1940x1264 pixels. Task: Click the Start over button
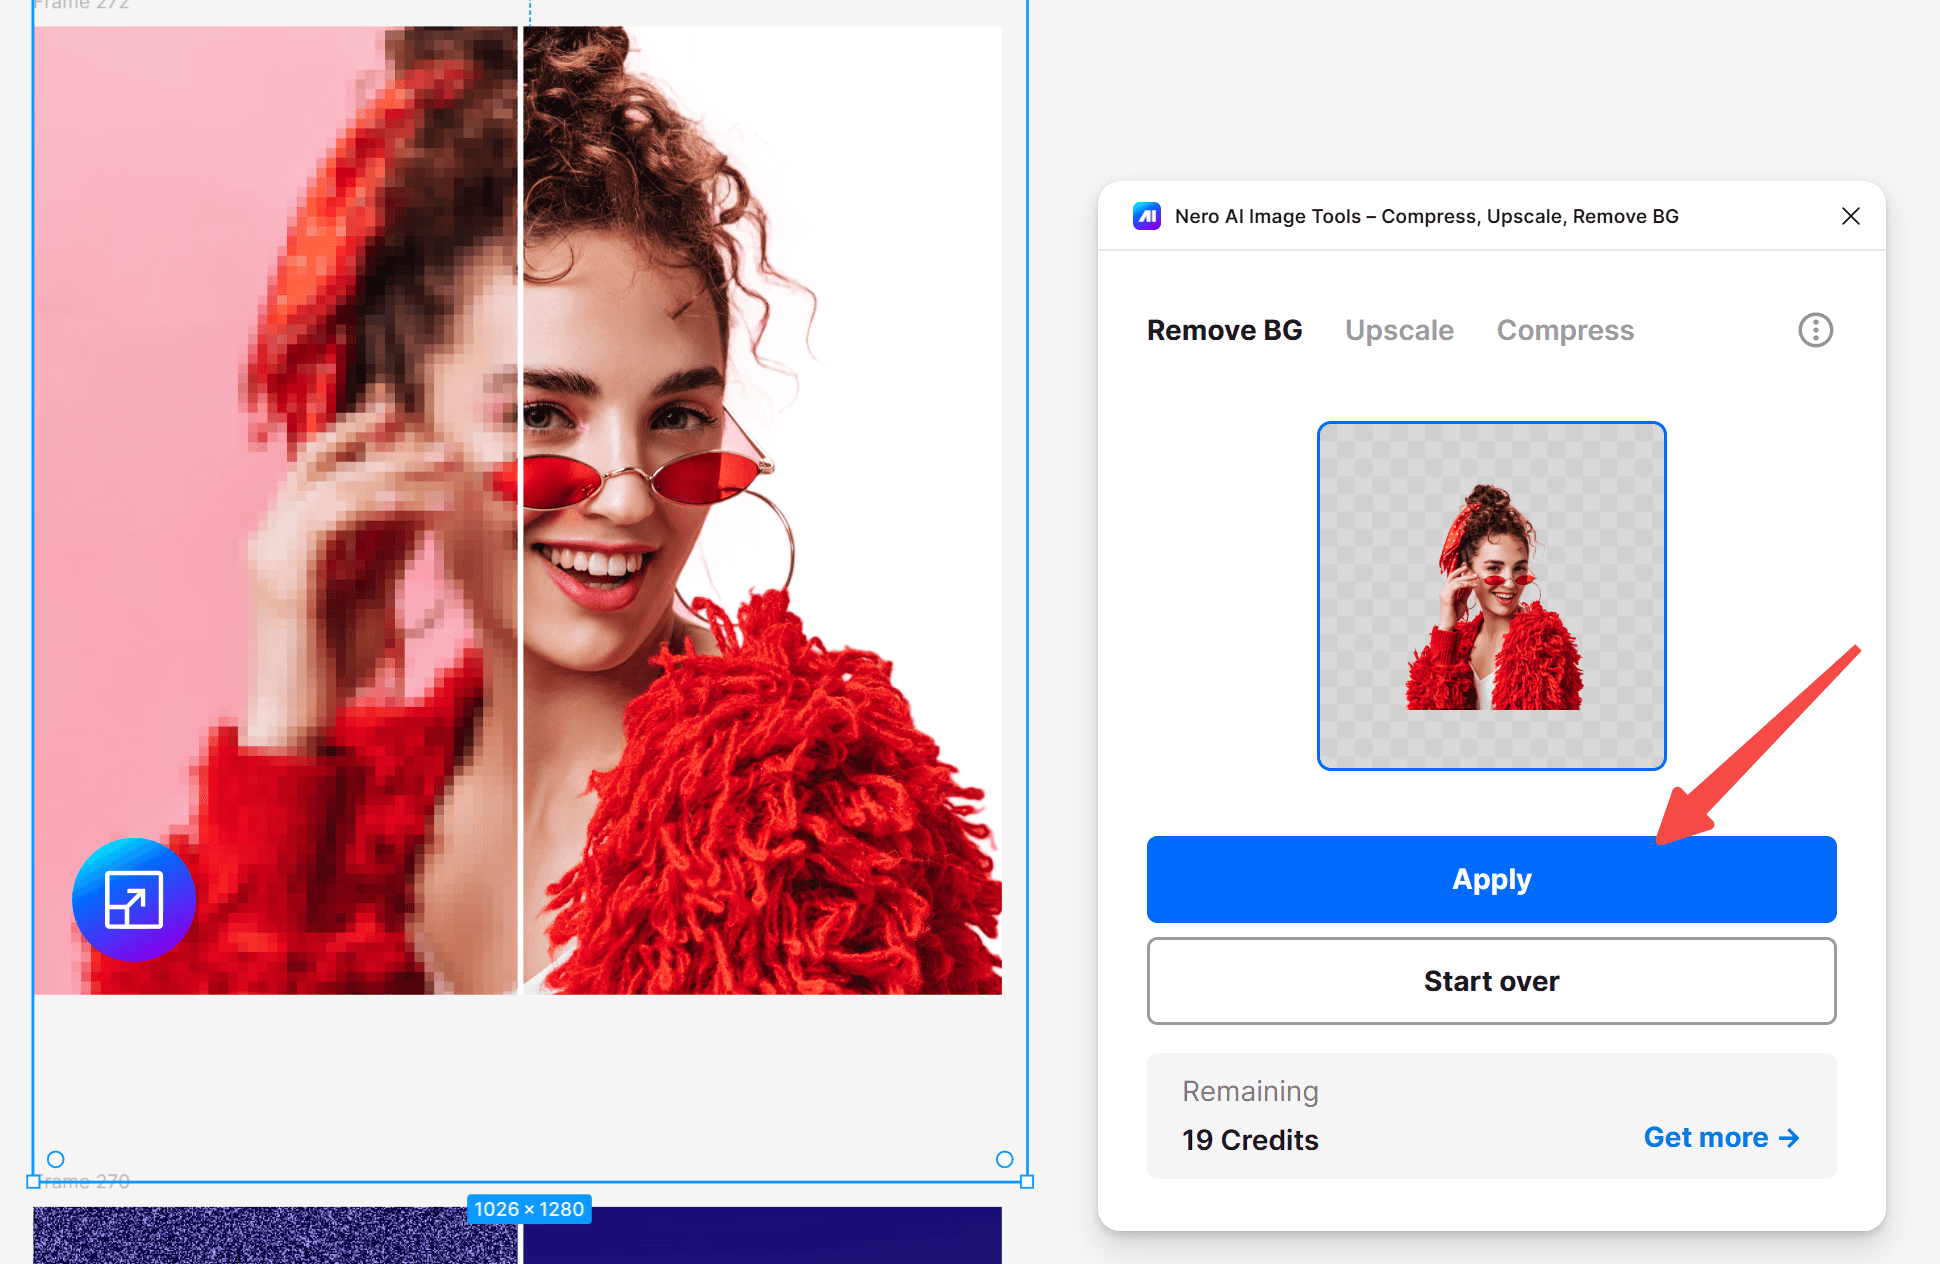1491,981
